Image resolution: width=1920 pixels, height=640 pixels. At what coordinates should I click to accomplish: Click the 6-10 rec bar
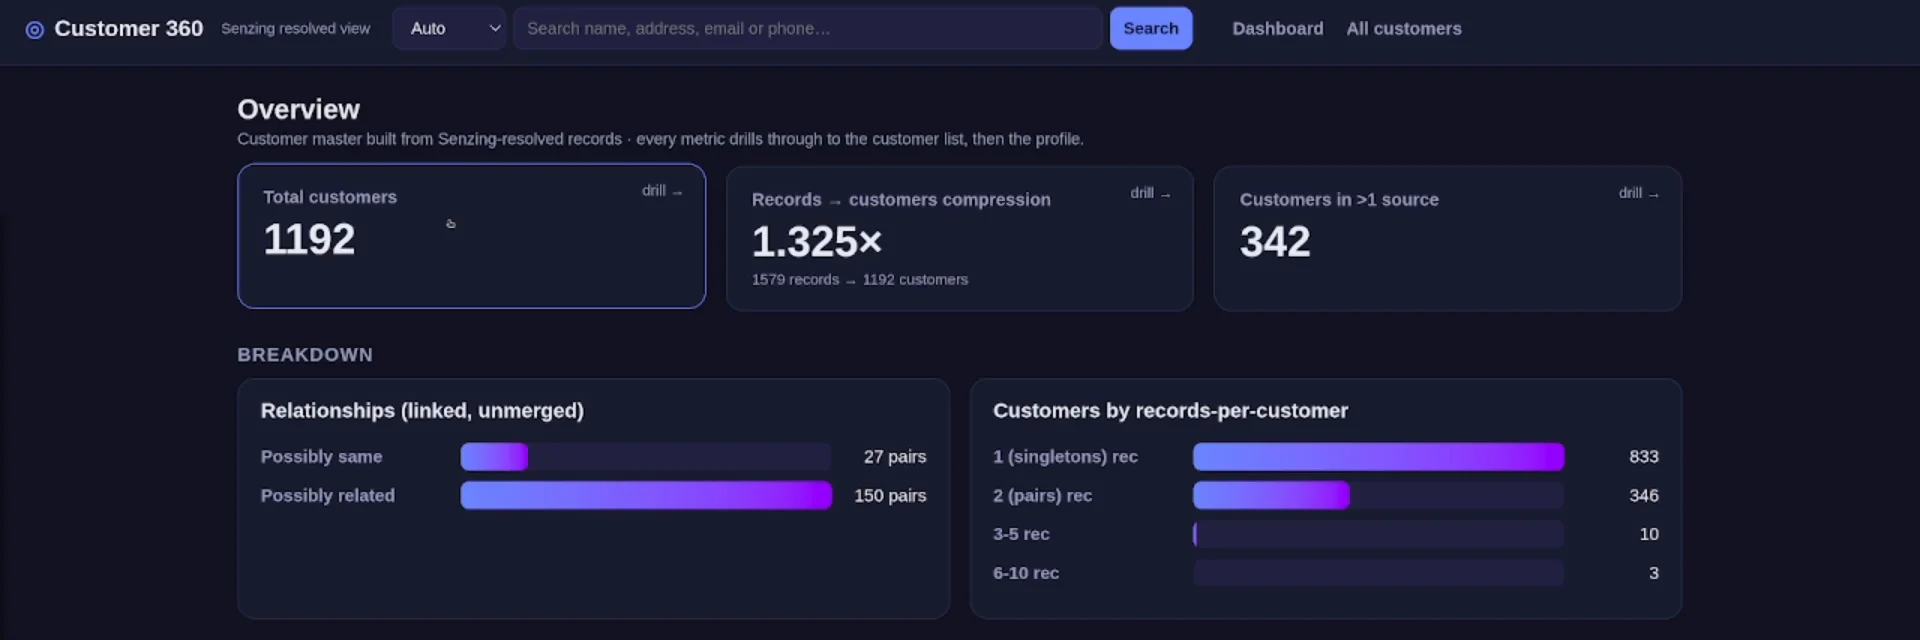pos(1378,573)
